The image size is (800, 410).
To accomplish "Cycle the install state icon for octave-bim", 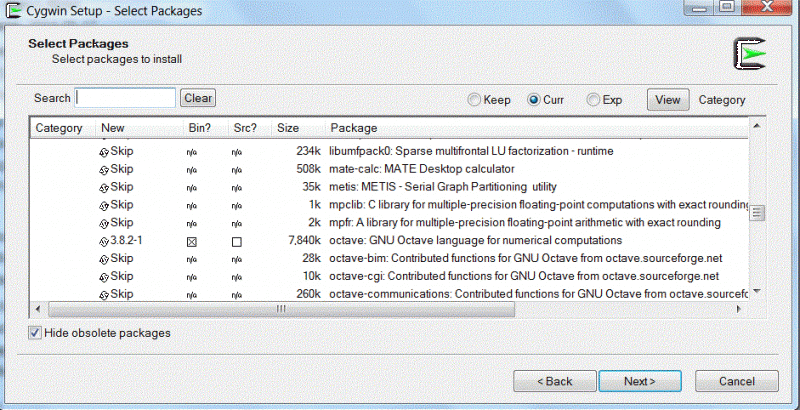I will pyautogui.click(x=104, y=259).
